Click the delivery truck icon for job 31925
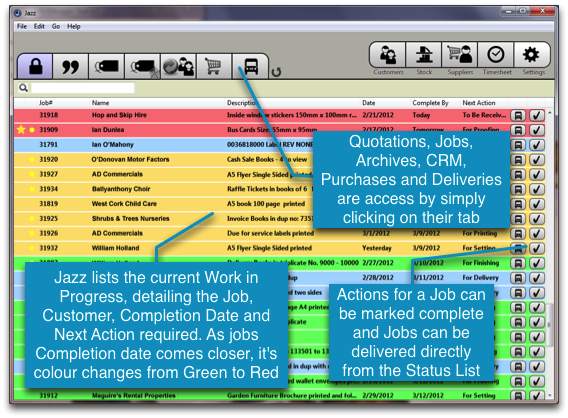Image resolution: width=568 pixels, height=418 pixels. pyautogui.click(x=518, y=219)
